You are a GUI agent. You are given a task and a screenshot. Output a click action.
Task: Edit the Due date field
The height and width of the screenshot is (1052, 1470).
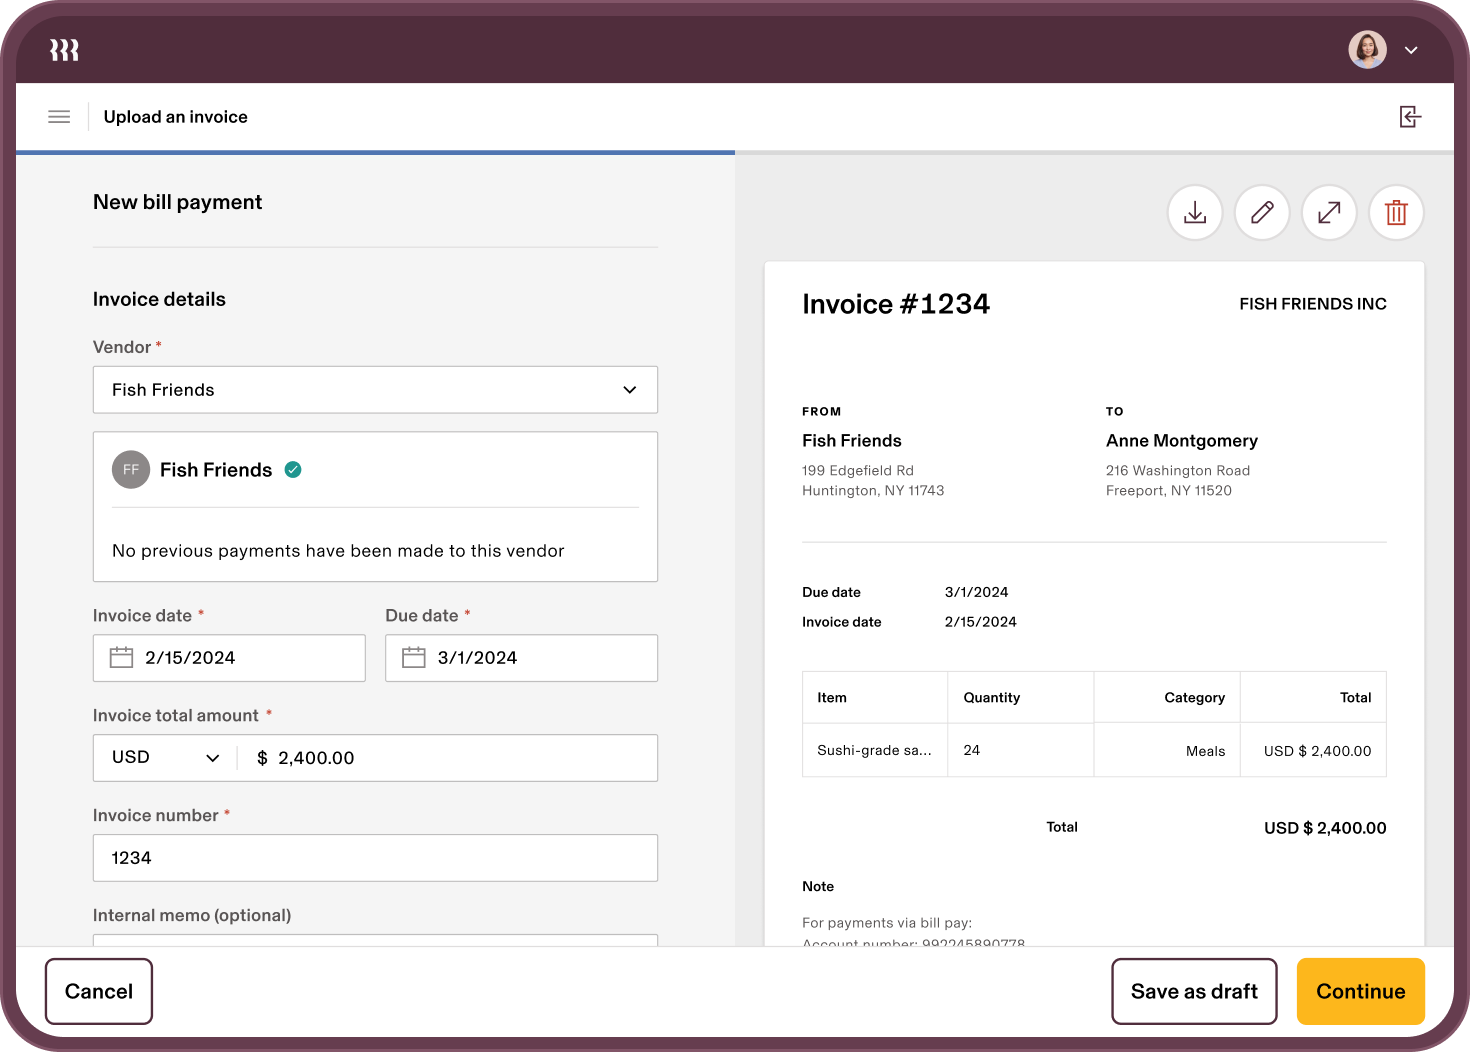(x=521, y=658)
